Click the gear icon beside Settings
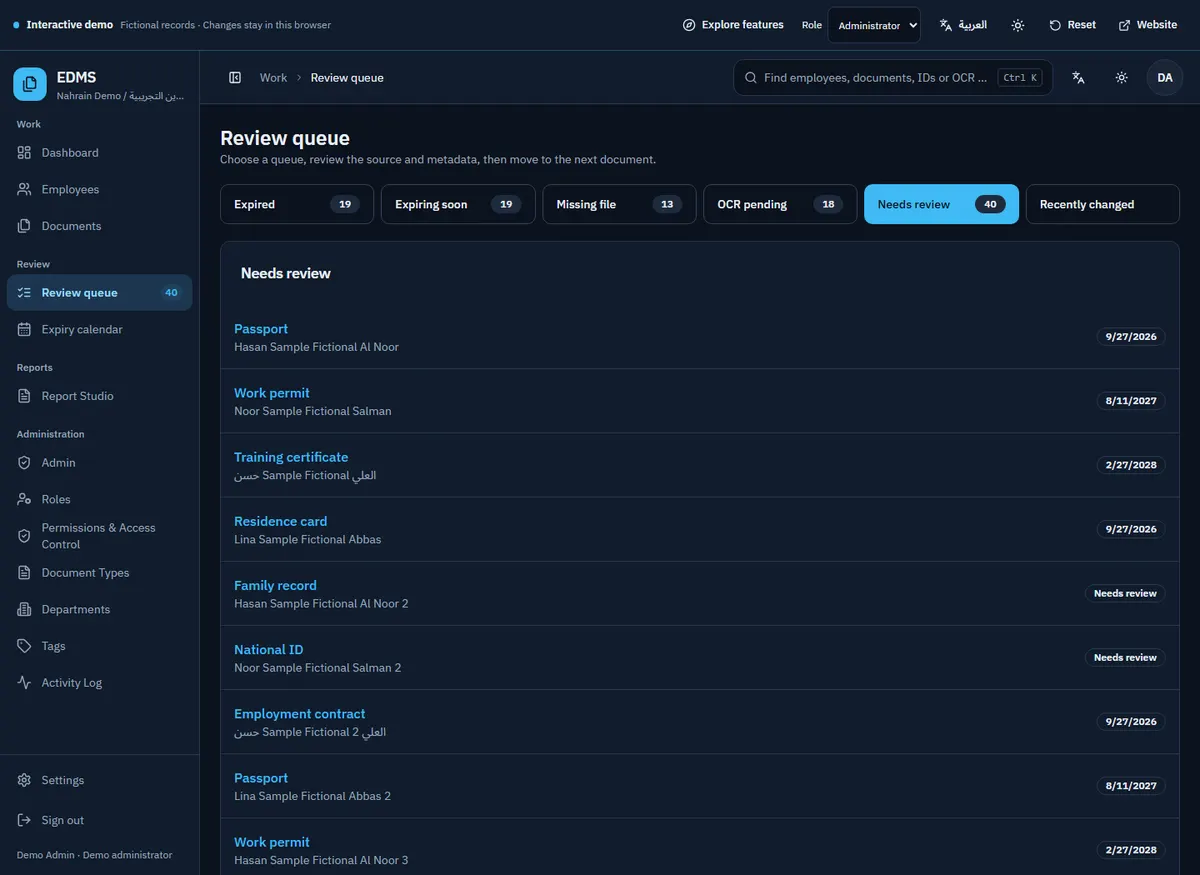 click(x=25, y=780)
